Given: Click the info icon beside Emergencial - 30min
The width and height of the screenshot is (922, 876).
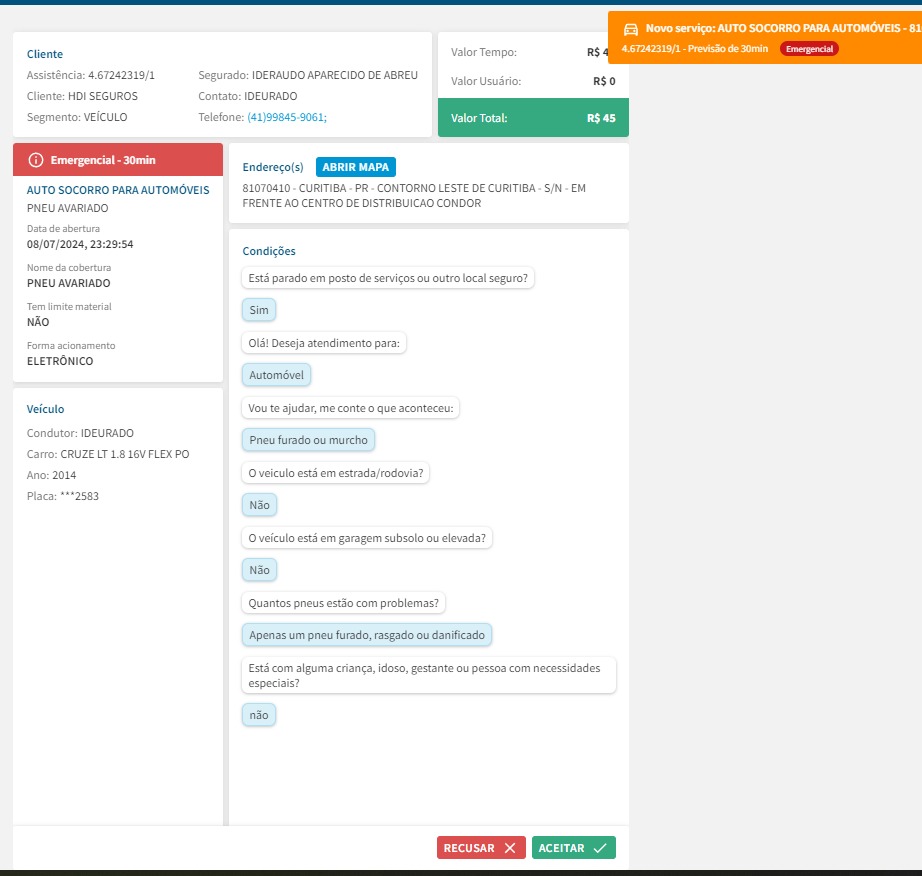Looking at the screenshot, I should click(36, 160).
